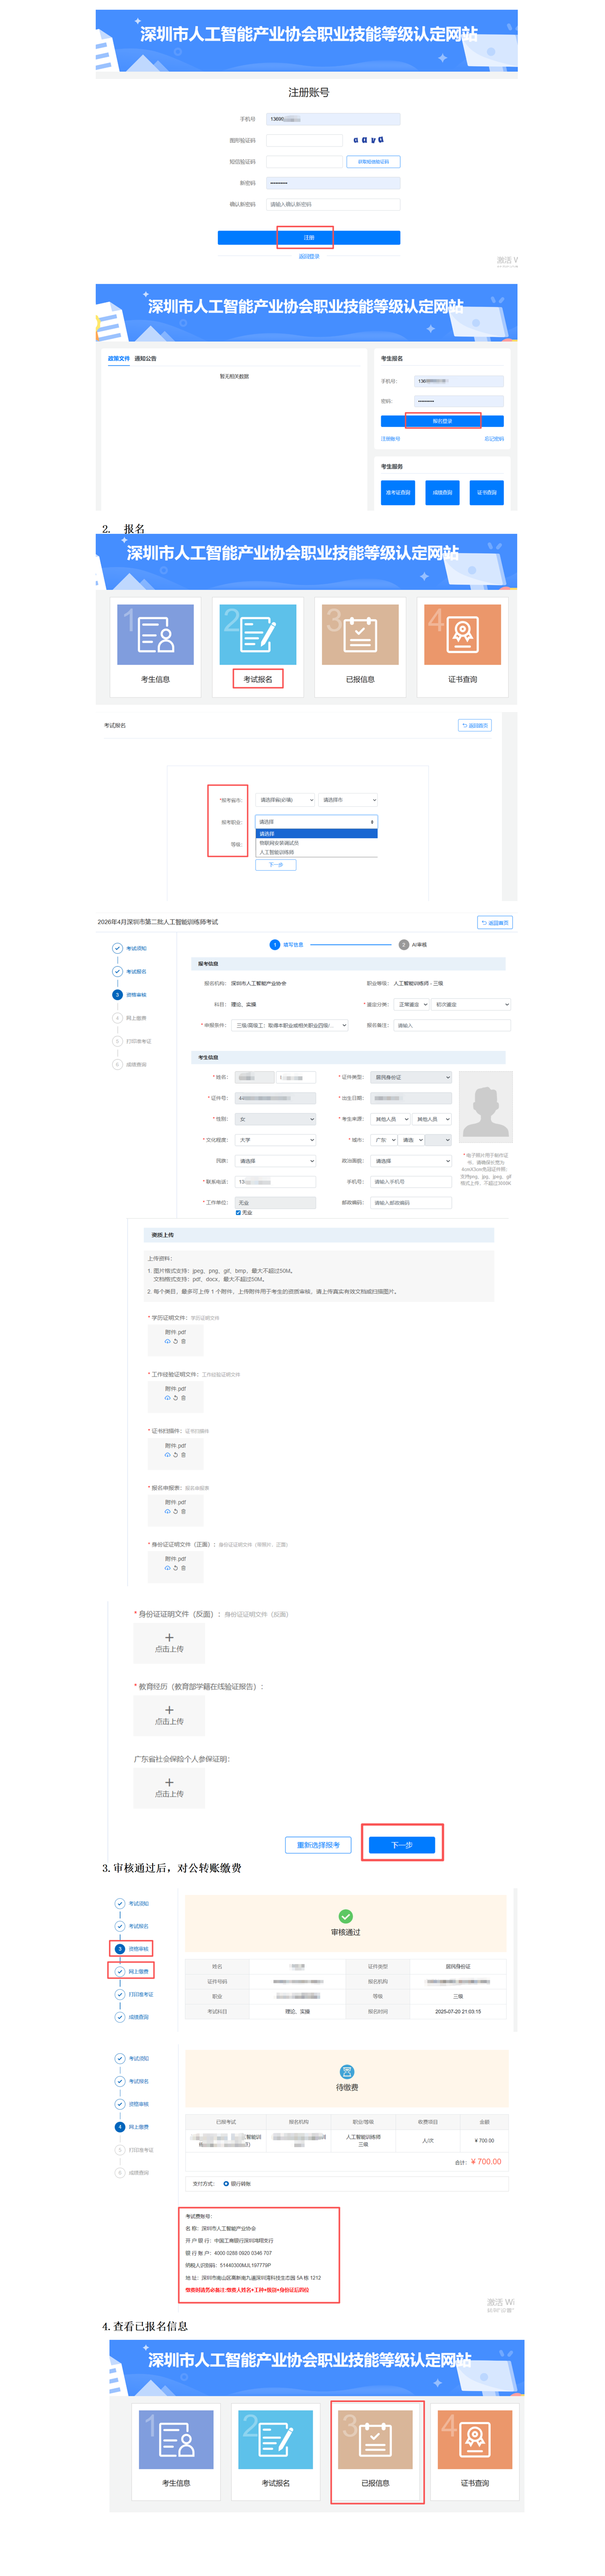Image resolution: width=605 pixels, height=2576 pixels.
Task: Click the 考生信息 icon in the bottom row
Action: [x=176, y=2439]
